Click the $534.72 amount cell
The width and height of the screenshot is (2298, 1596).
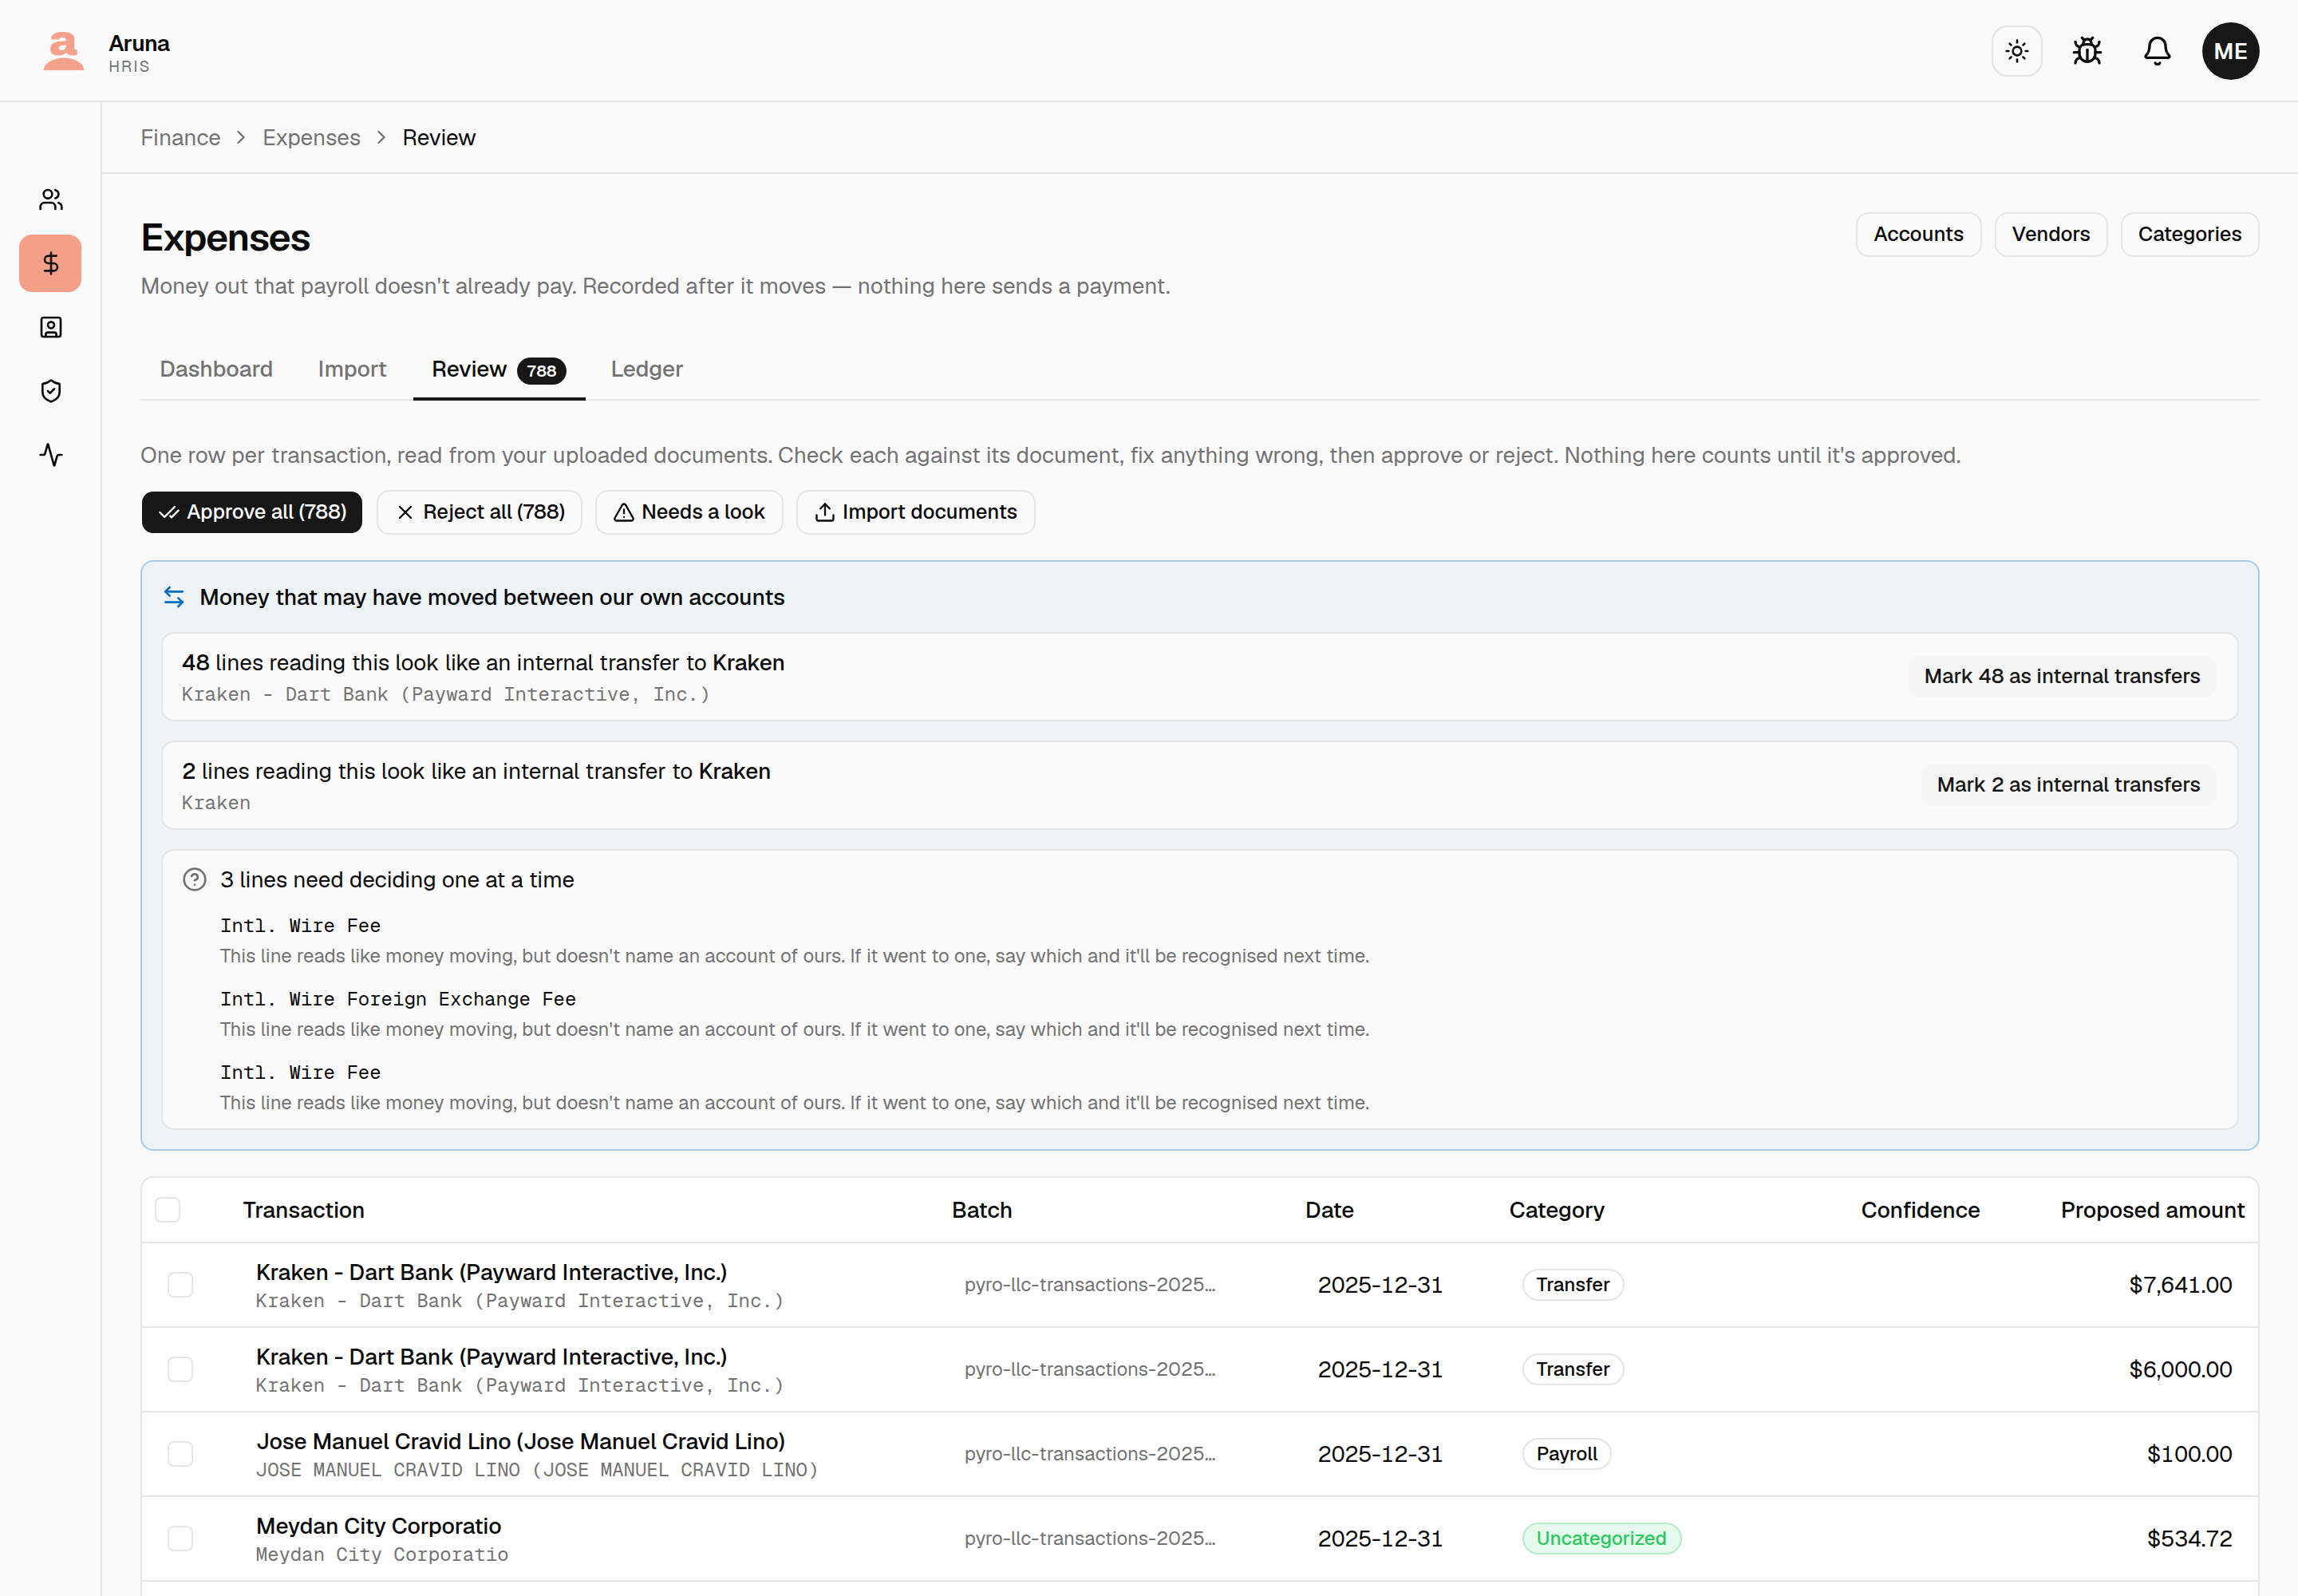coord(2189,1538)
